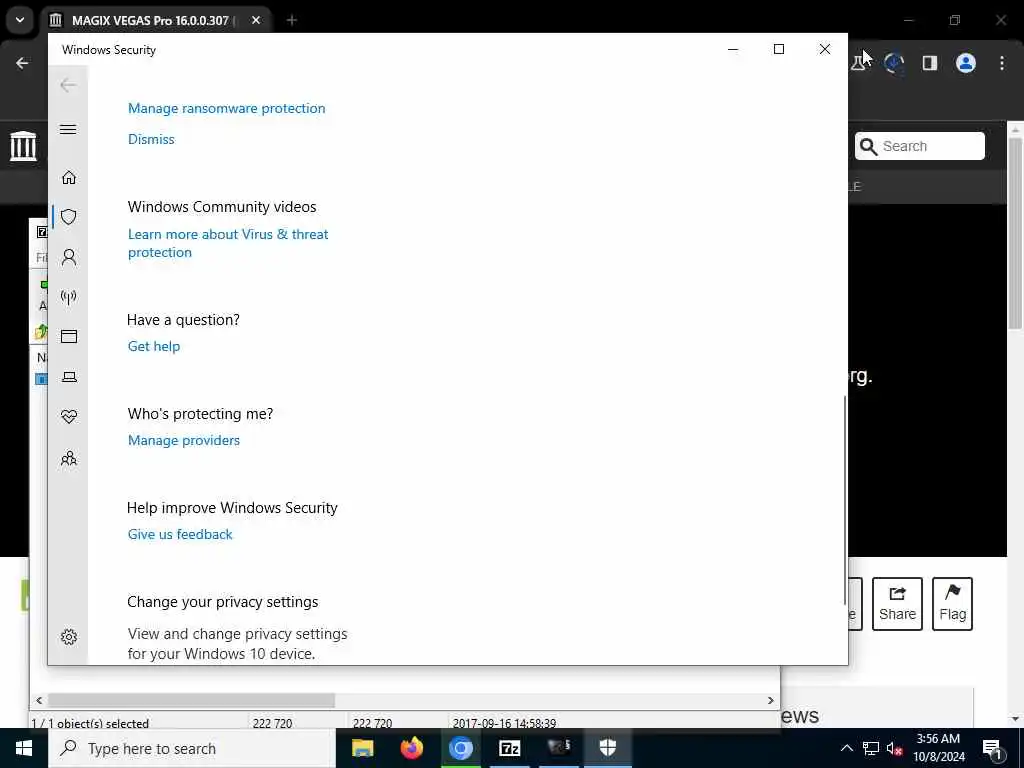Open Family options icon
The height and width of the screenshot is (768, 1024).
click(x=69, y=458)
